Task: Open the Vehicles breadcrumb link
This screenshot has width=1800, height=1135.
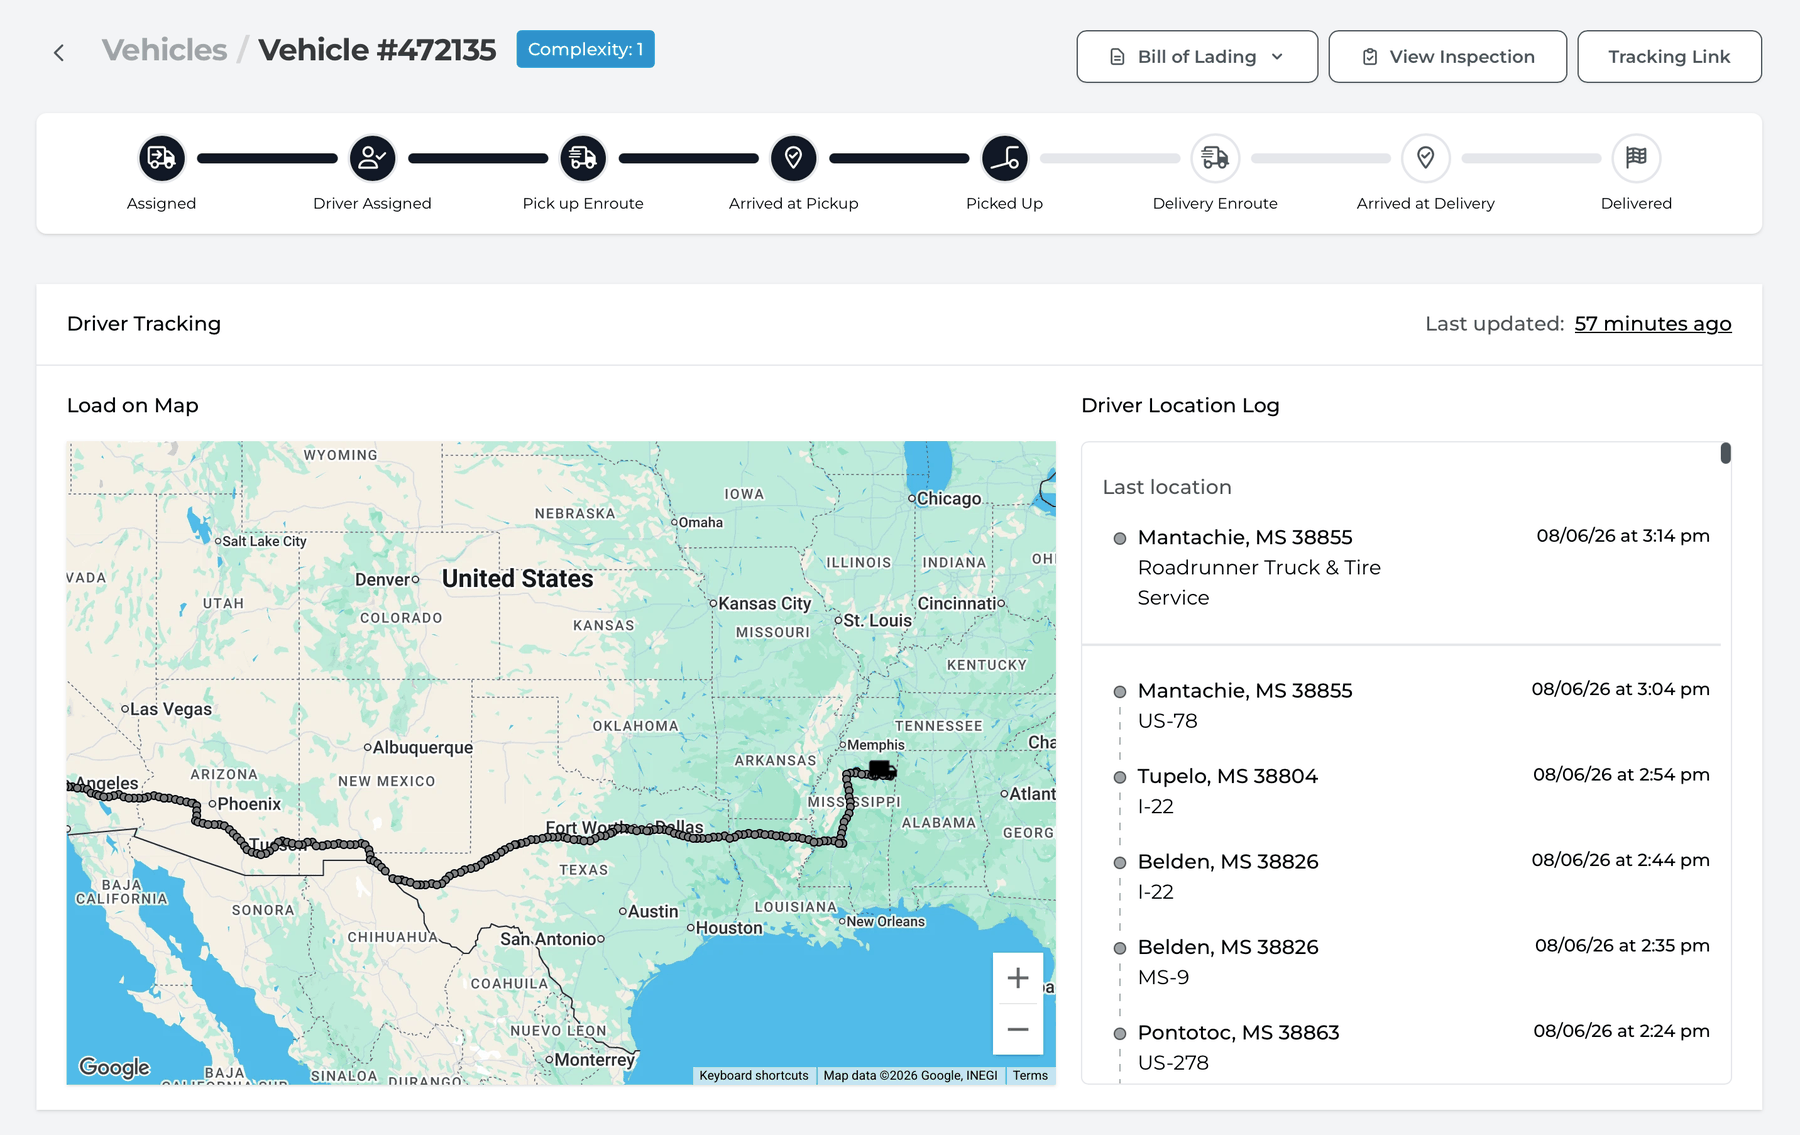Action: pos(164,50)
